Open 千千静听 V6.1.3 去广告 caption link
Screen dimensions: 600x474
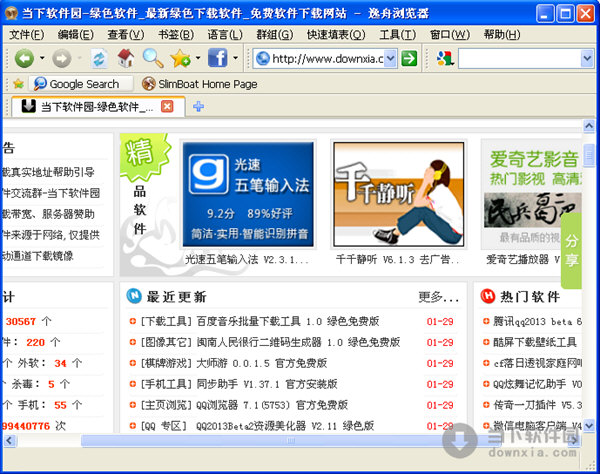pos(398,259)
